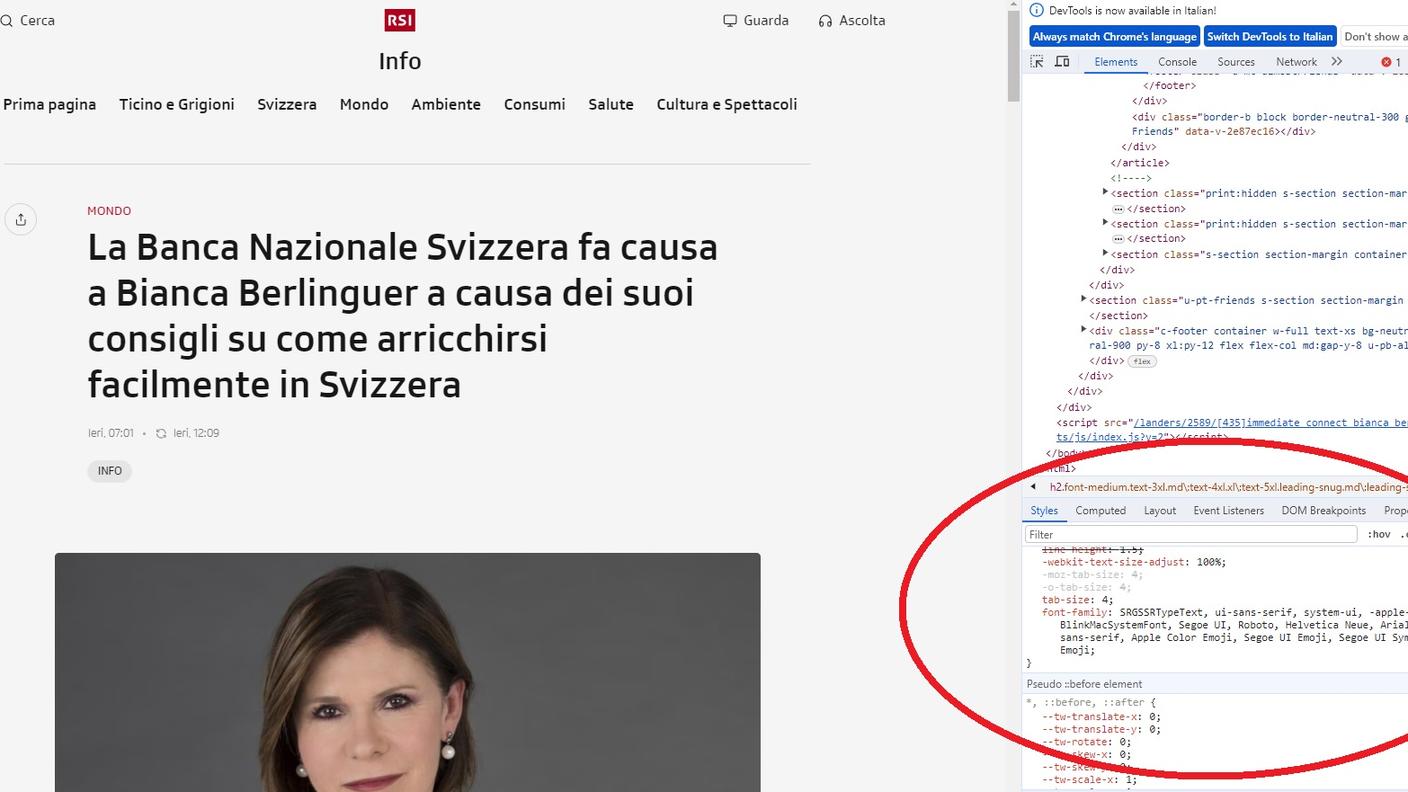Viewport: 1408px width, 792px height.
Task: Click the flex badge on the footer div
Action: pos(1142,361)
